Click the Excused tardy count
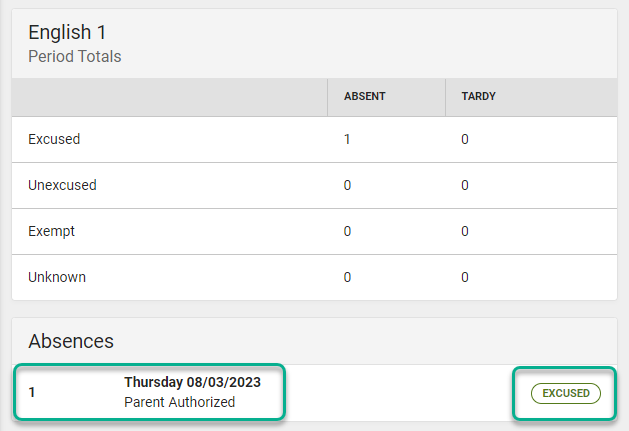 pyautogui.click(x=465, y=139)
